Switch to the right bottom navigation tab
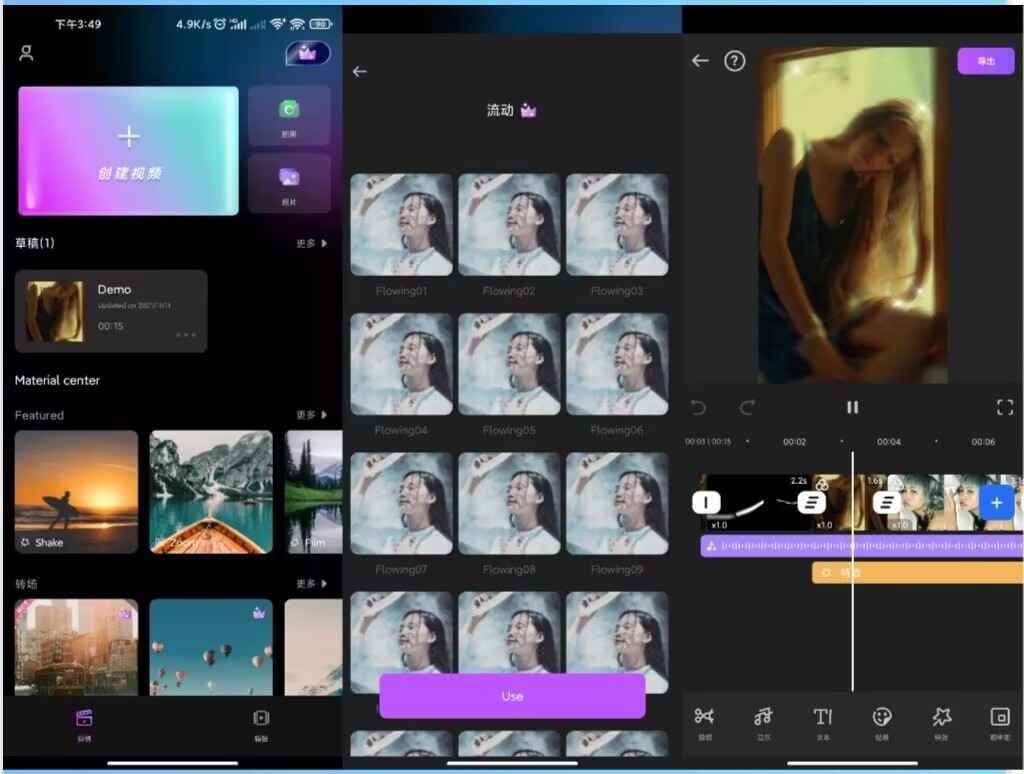Image resolution: width=1024 pixels, height=774 pixels. click(261, 720)
